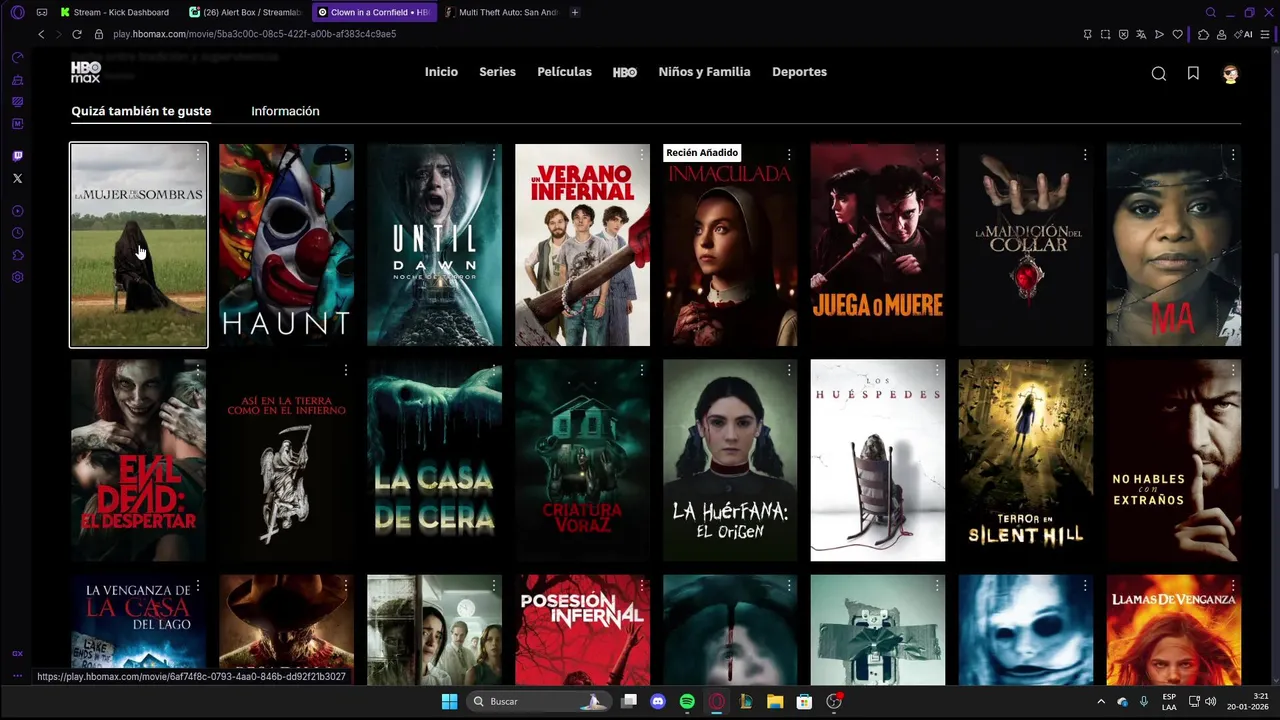Switch to the Información tab

point(285,111)
